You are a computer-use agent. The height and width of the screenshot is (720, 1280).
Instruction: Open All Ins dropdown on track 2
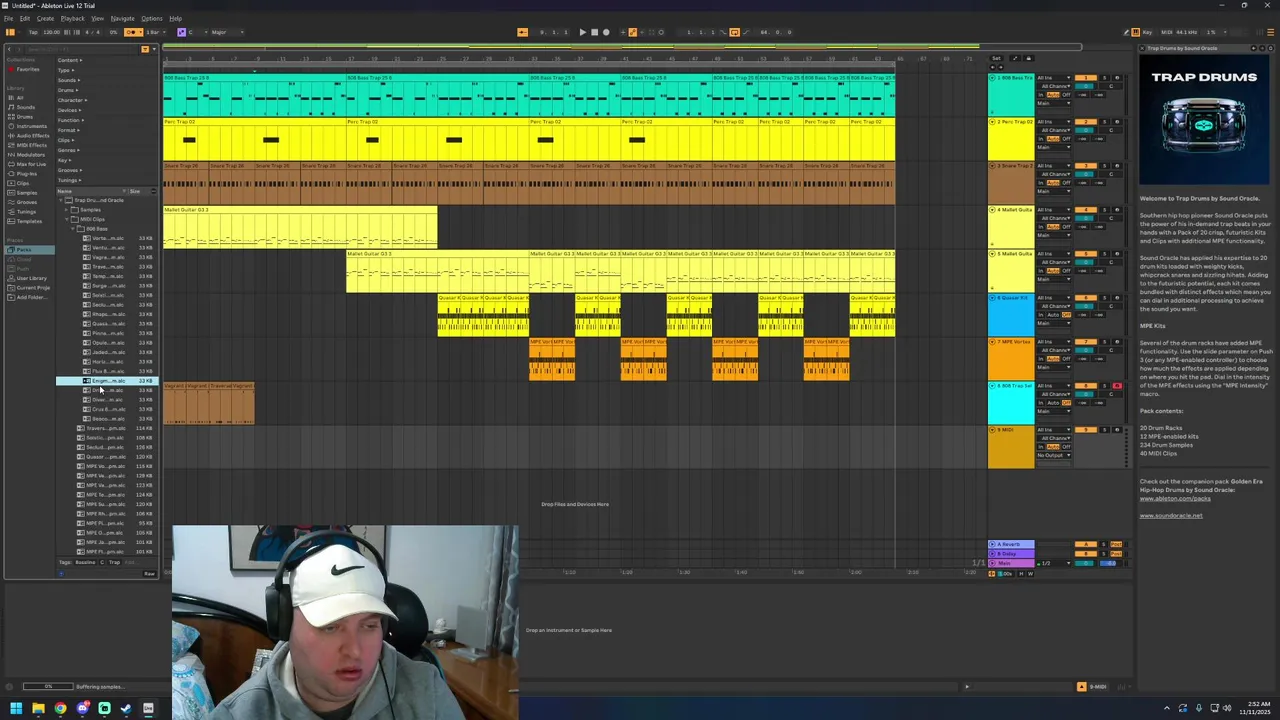(x=1054, y=122)
